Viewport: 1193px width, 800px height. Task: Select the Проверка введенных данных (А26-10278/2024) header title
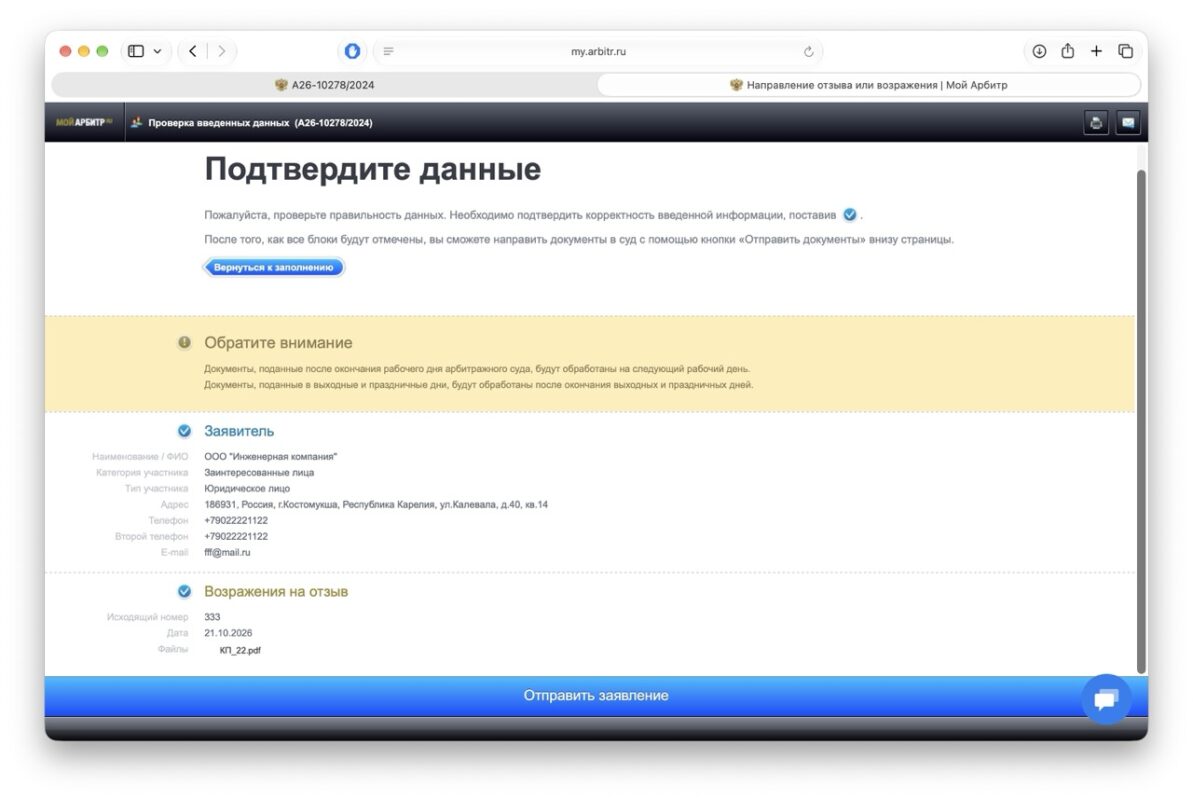click(260, 123)
